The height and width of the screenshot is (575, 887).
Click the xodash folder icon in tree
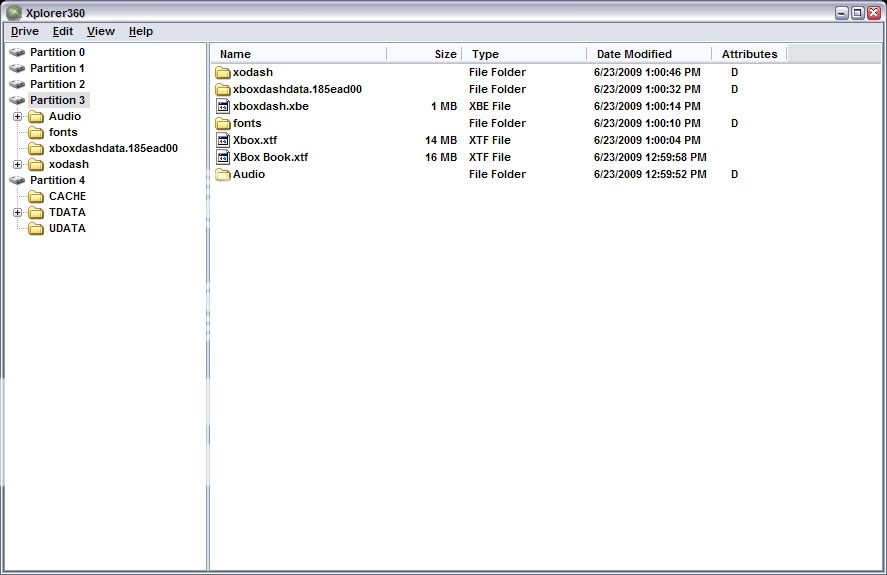[36, 165]
